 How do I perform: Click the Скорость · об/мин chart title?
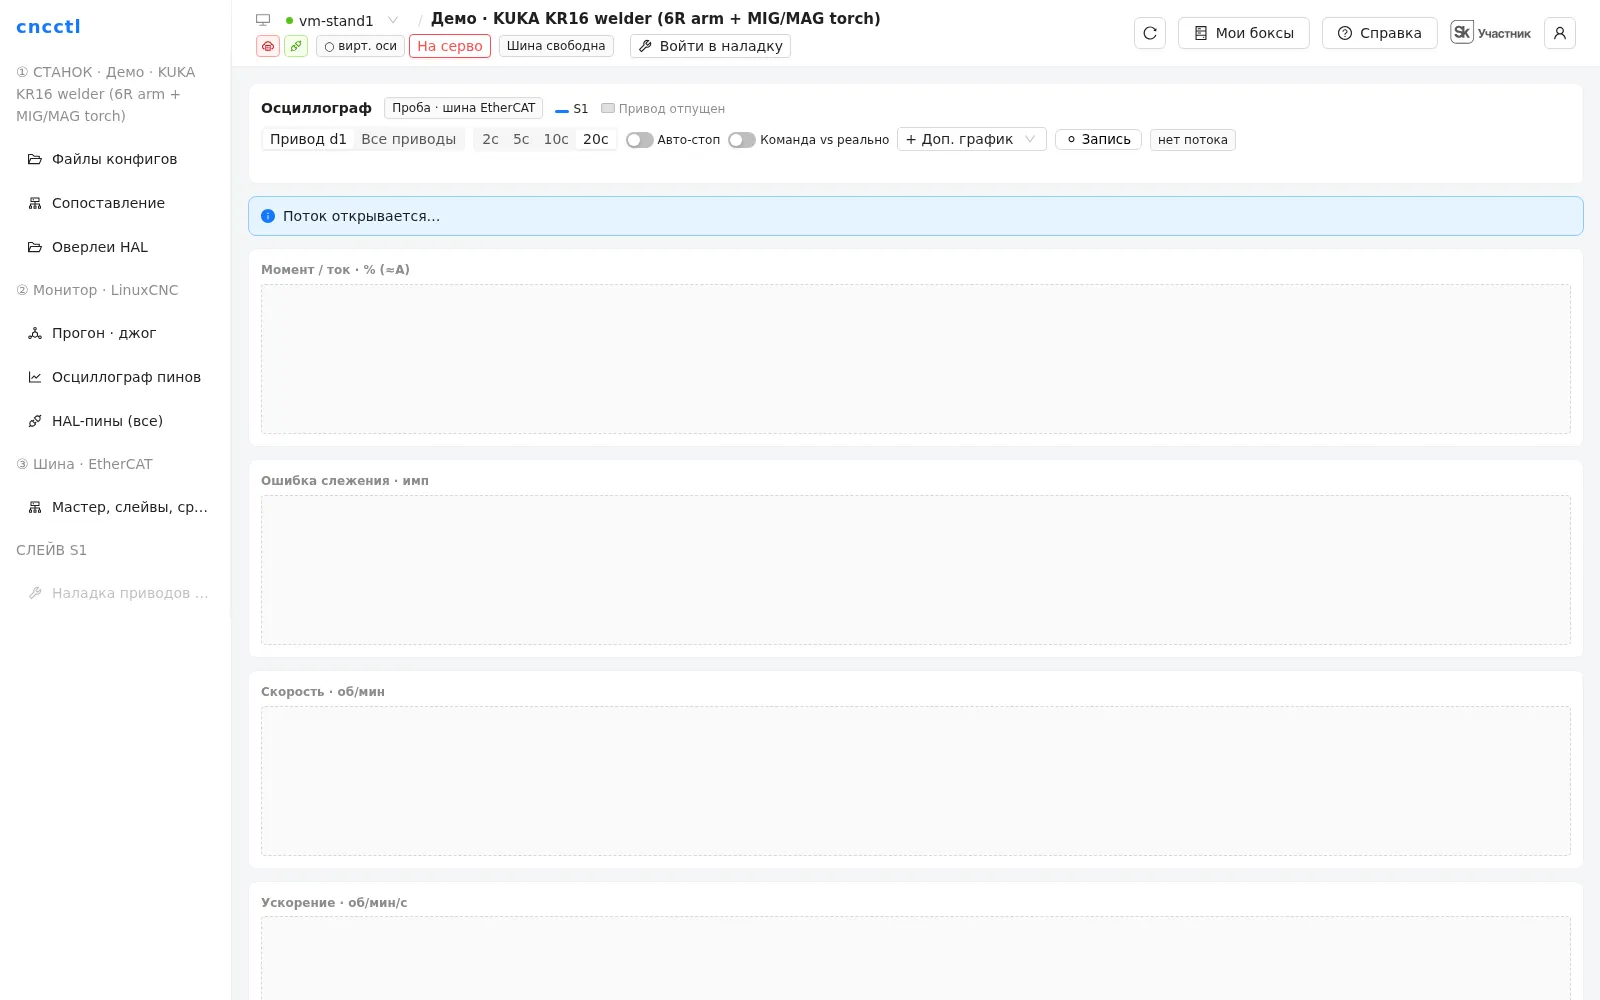(323, 692)
